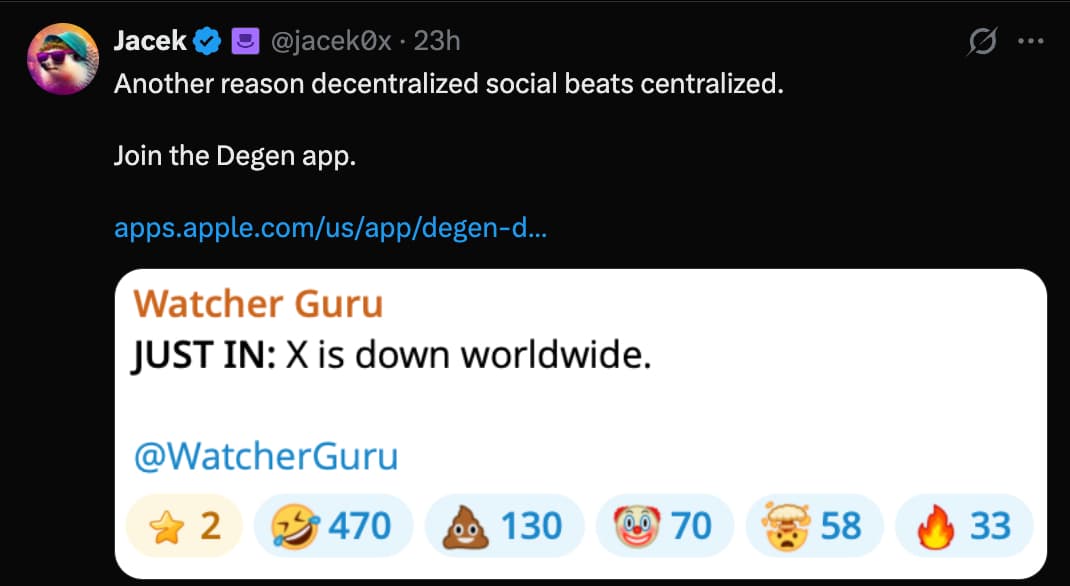Click Jacek's profile avatar
Viewport: 1070px width, 586px height.
[62, 58]
